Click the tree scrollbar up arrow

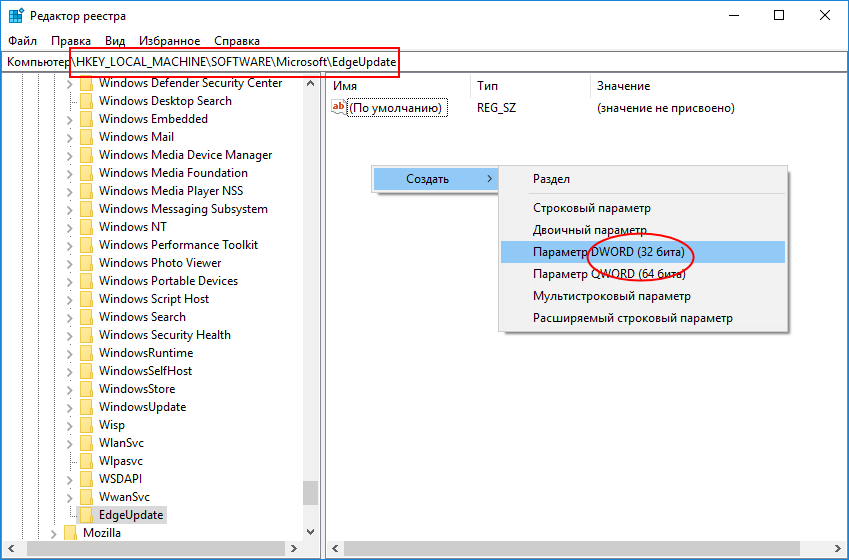click(310, 83)
